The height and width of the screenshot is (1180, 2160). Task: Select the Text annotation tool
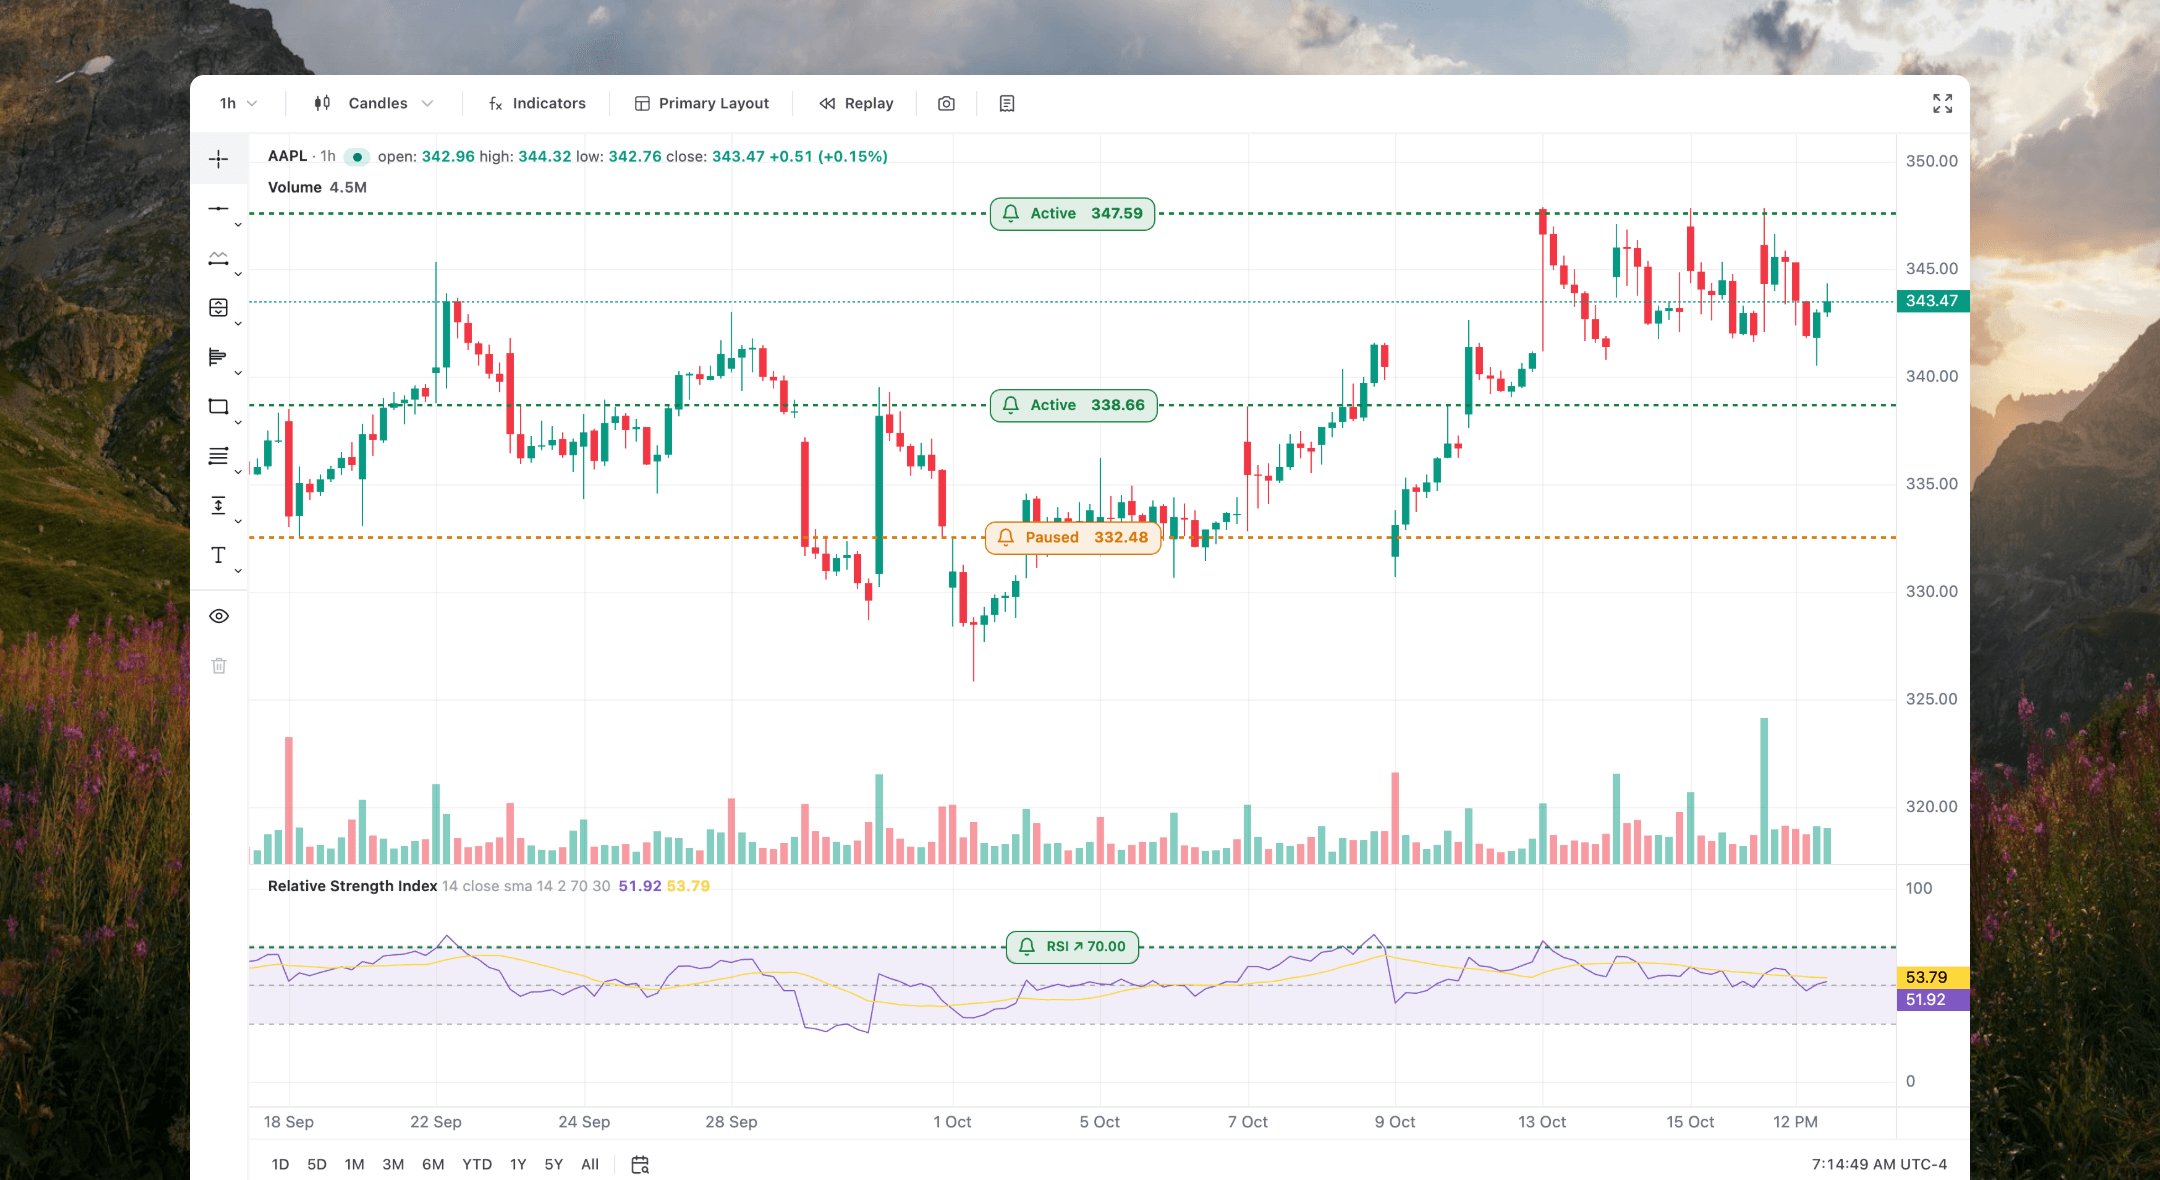coord(218,555)
